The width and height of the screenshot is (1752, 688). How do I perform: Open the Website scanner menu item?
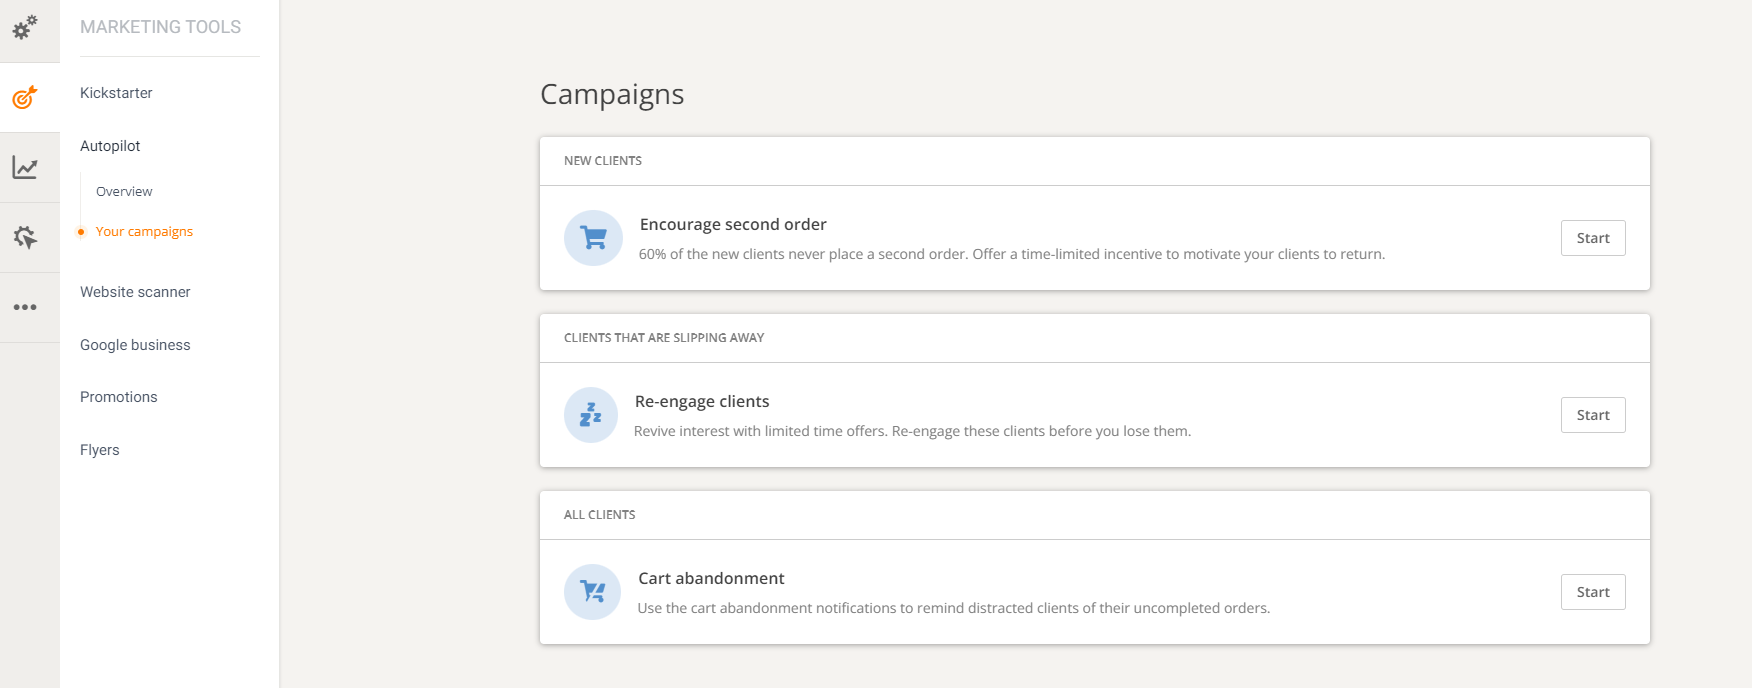(135, 292)
